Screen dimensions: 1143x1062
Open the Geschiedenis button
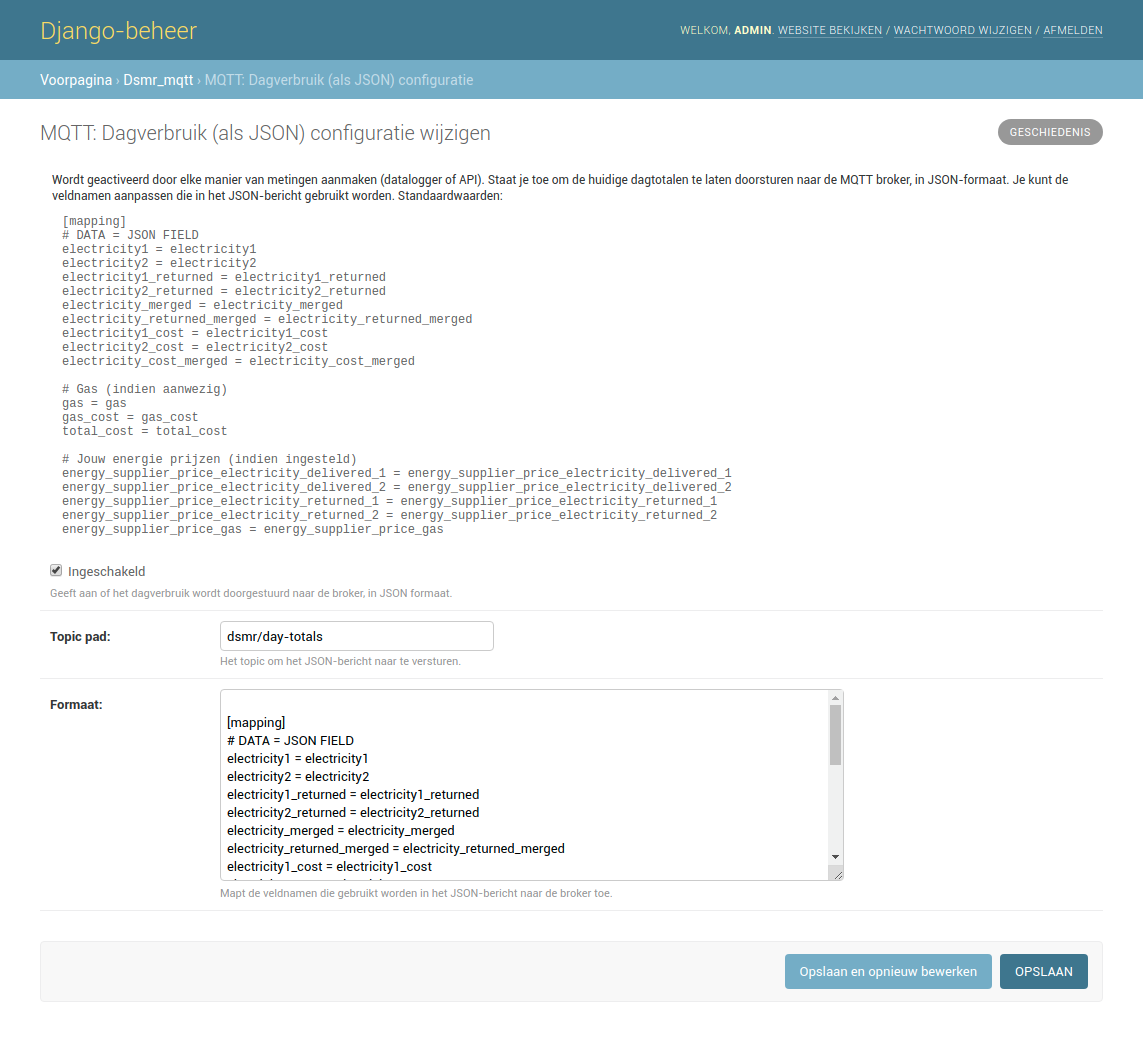[1050, 132]
